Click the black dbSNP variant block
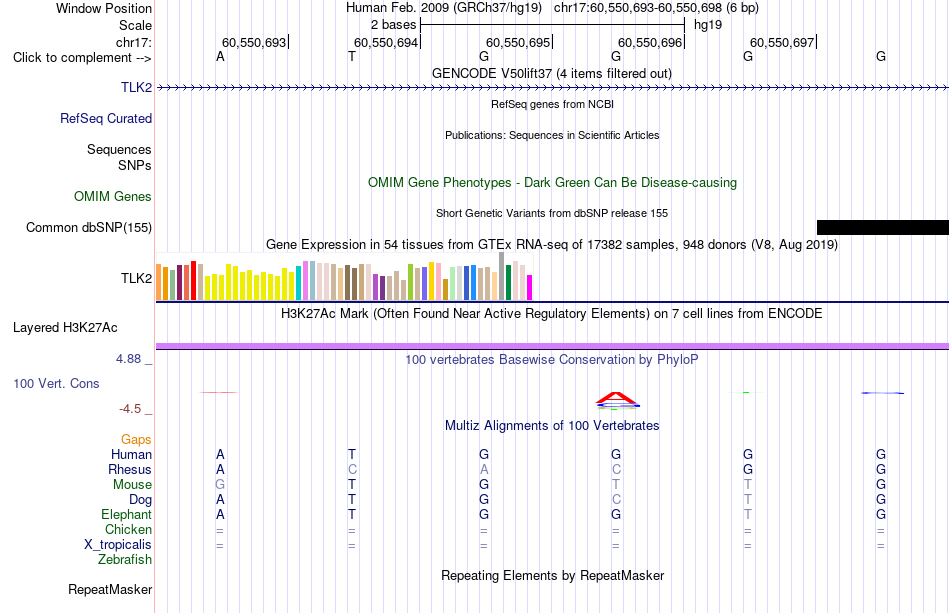This screenshot has height=613, width=950. pyautogui.click(x=883, y=227)
